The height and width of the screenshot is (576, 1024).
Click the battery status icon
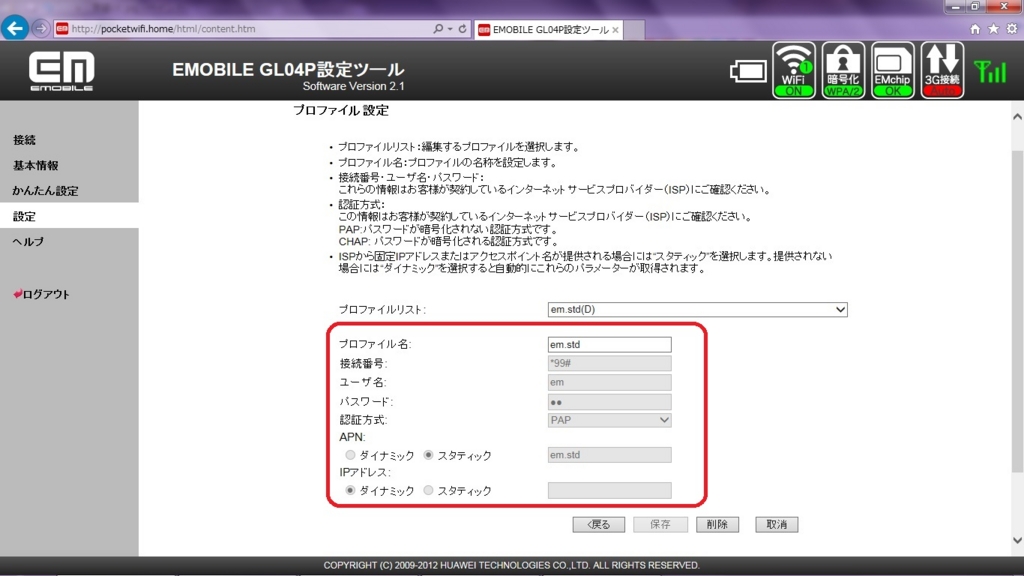point(748,71)
